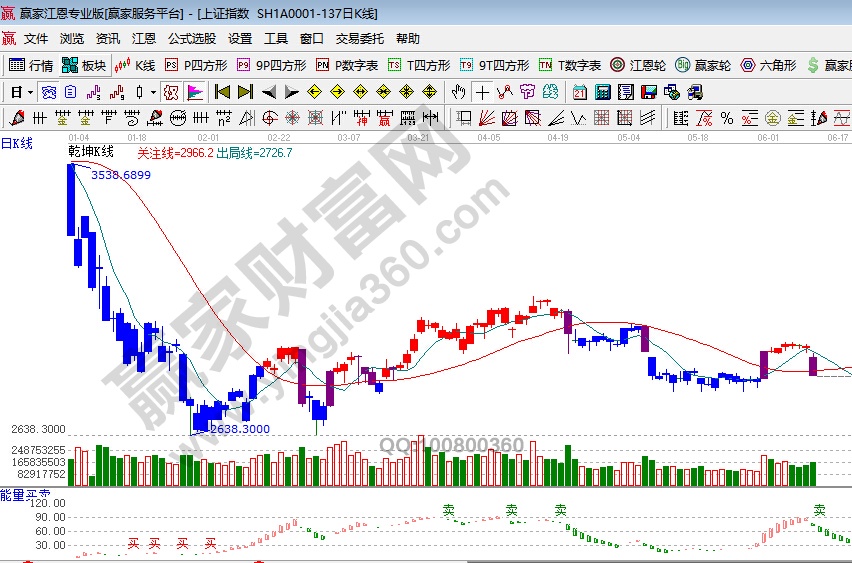Open the calculator icon in toolbar

click(603, 92)
